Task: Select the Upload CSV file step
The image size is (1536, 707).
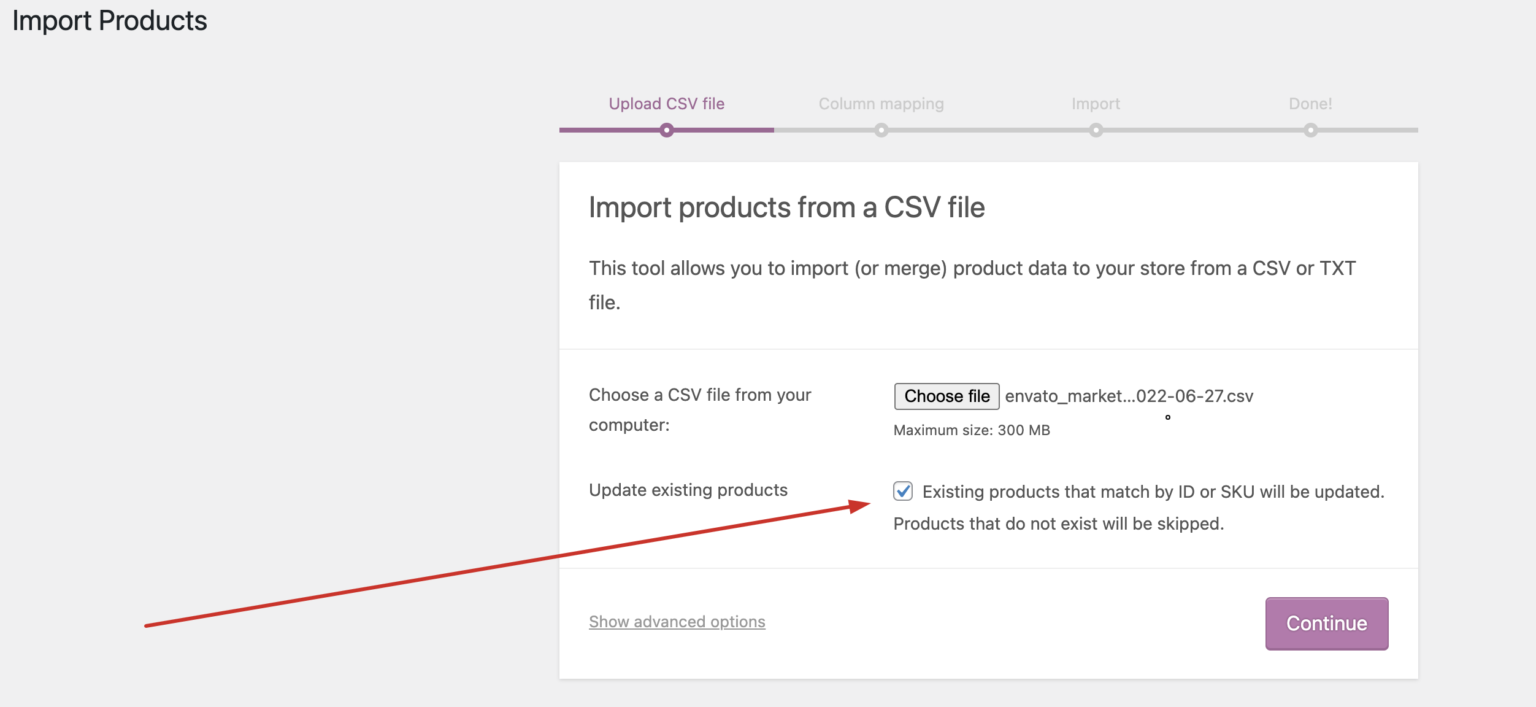Action: (666, 103)
